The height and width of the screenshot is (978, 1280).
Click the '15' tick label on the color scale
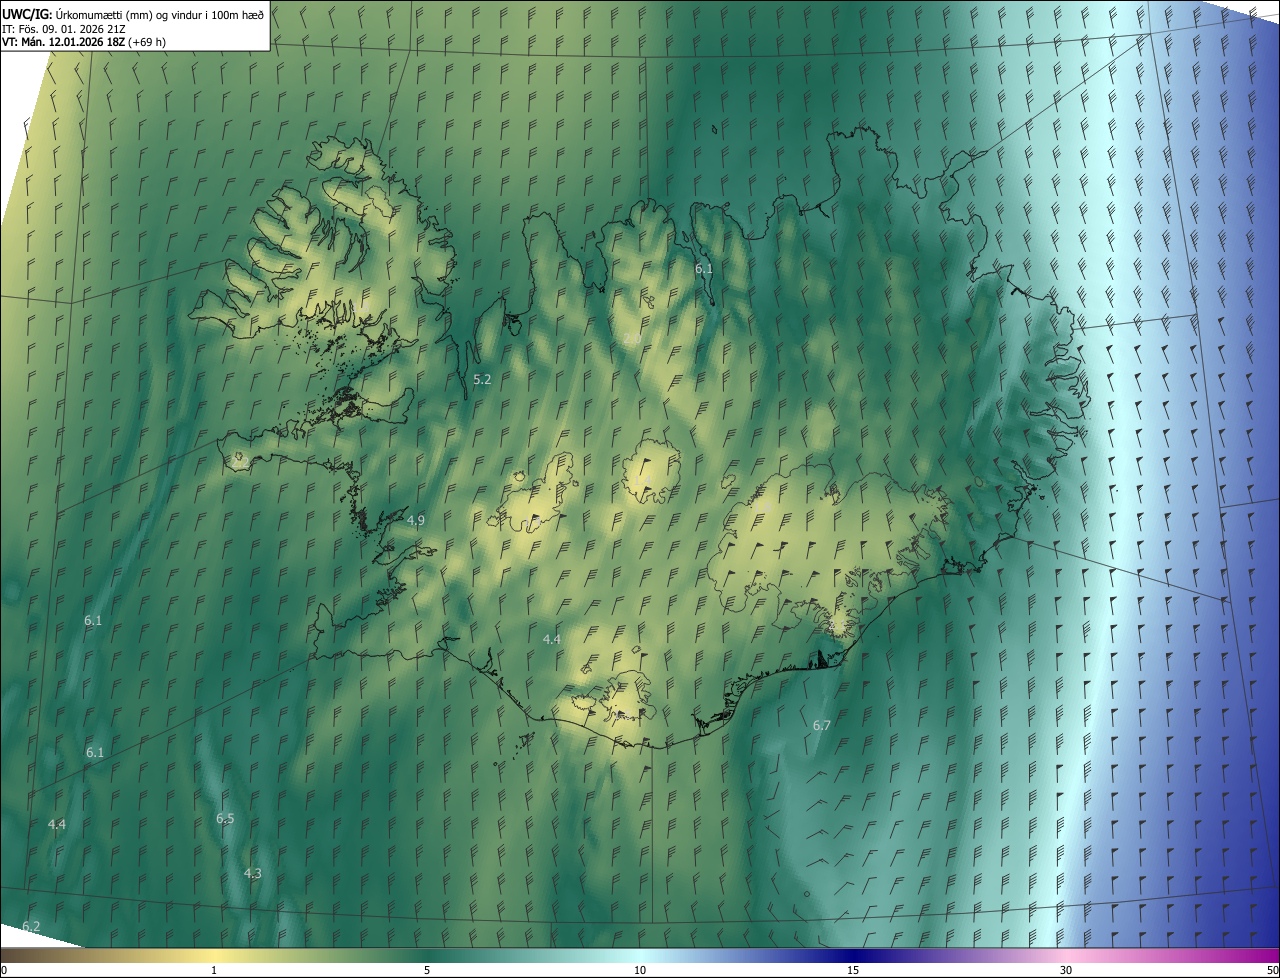click(x=853, y=970)
